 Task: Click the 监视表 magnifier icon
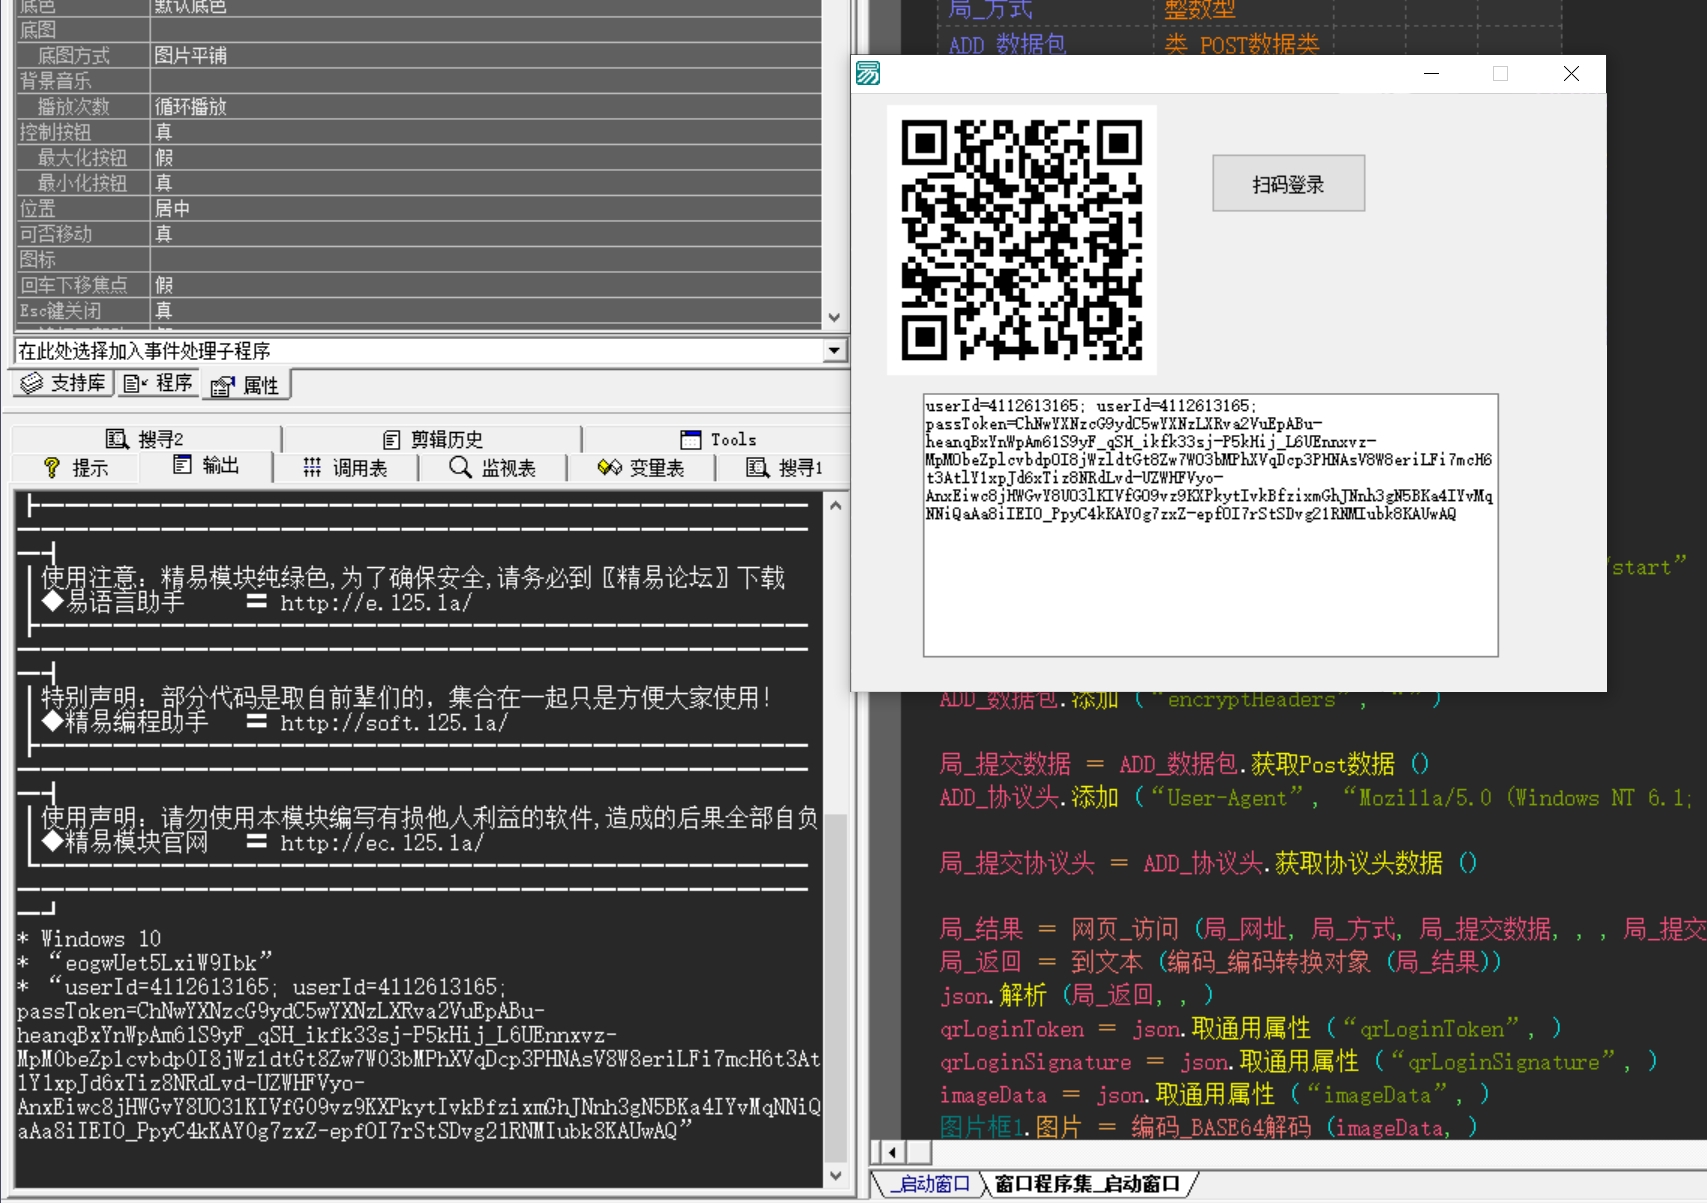pyautogui.click(x=460, y=467)
